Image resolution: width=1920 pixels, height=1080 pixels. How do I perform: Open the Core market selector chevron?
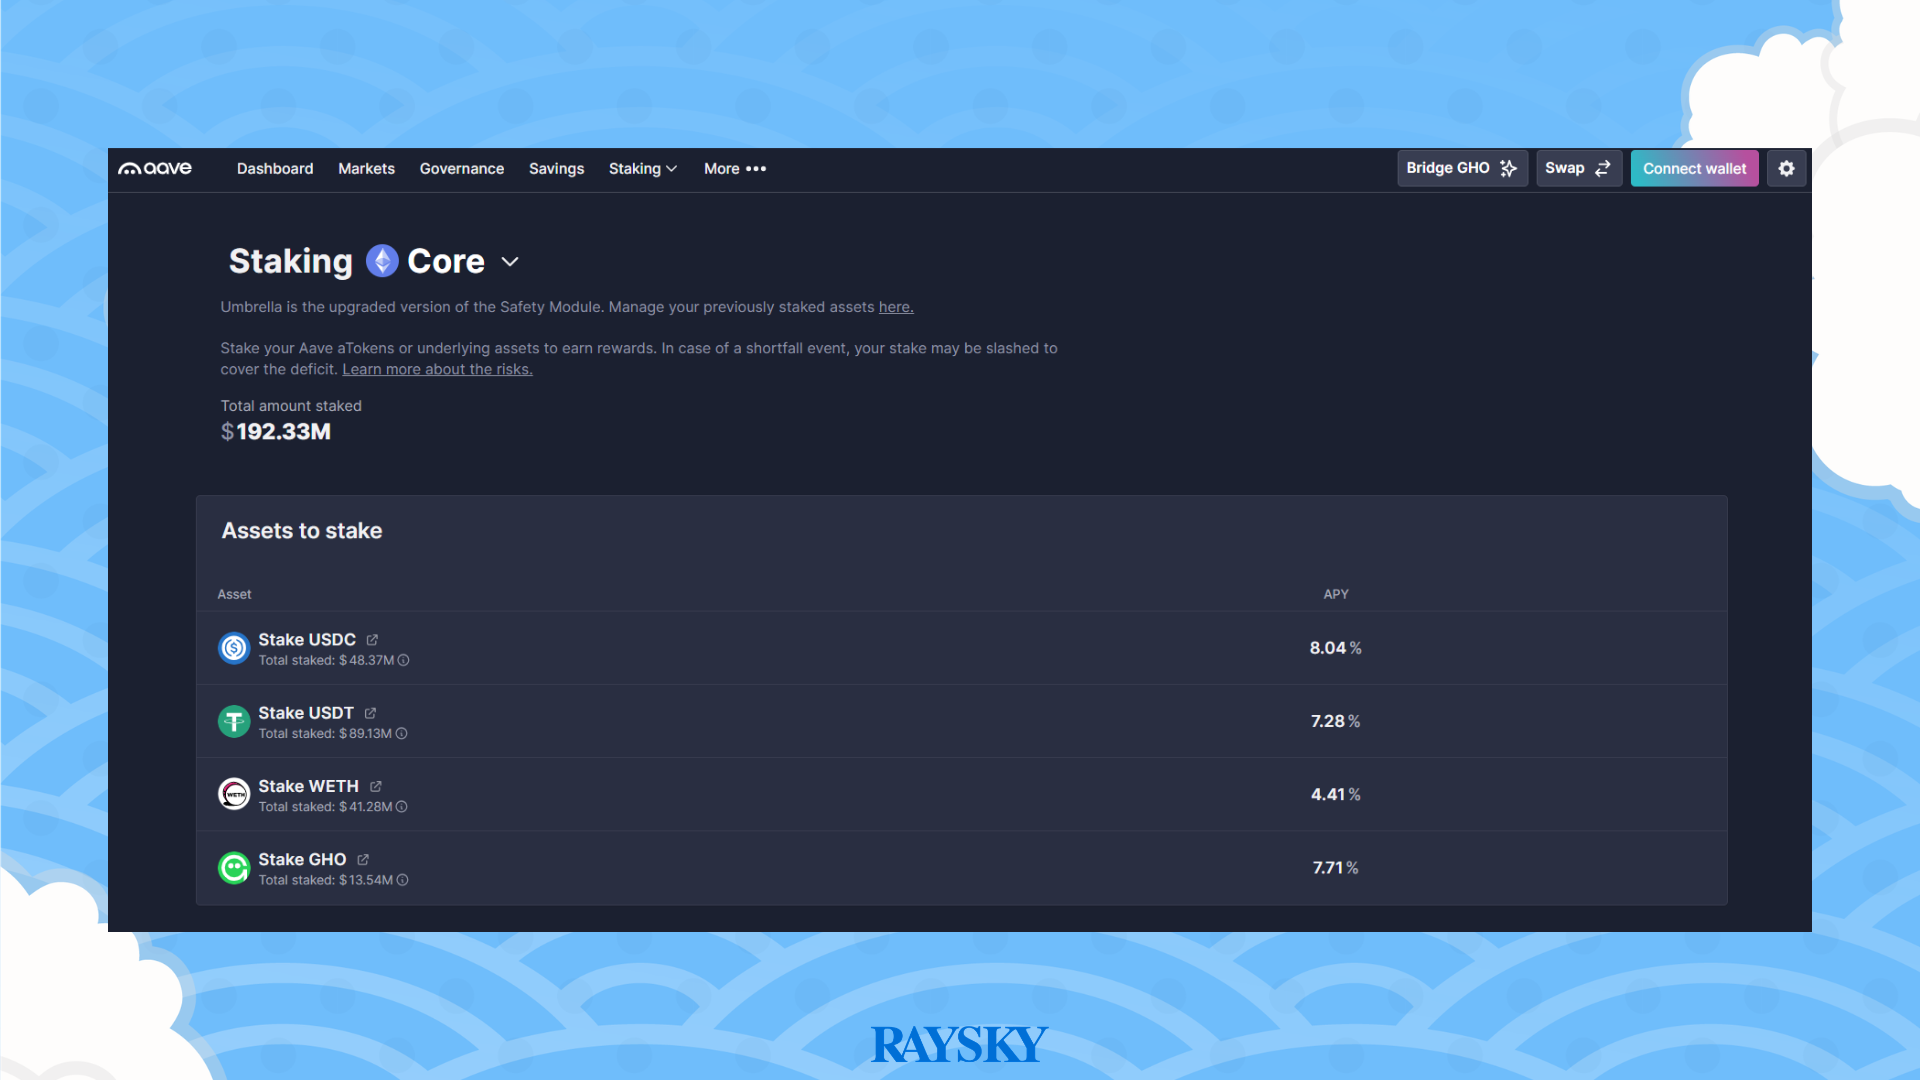(510, 262)
